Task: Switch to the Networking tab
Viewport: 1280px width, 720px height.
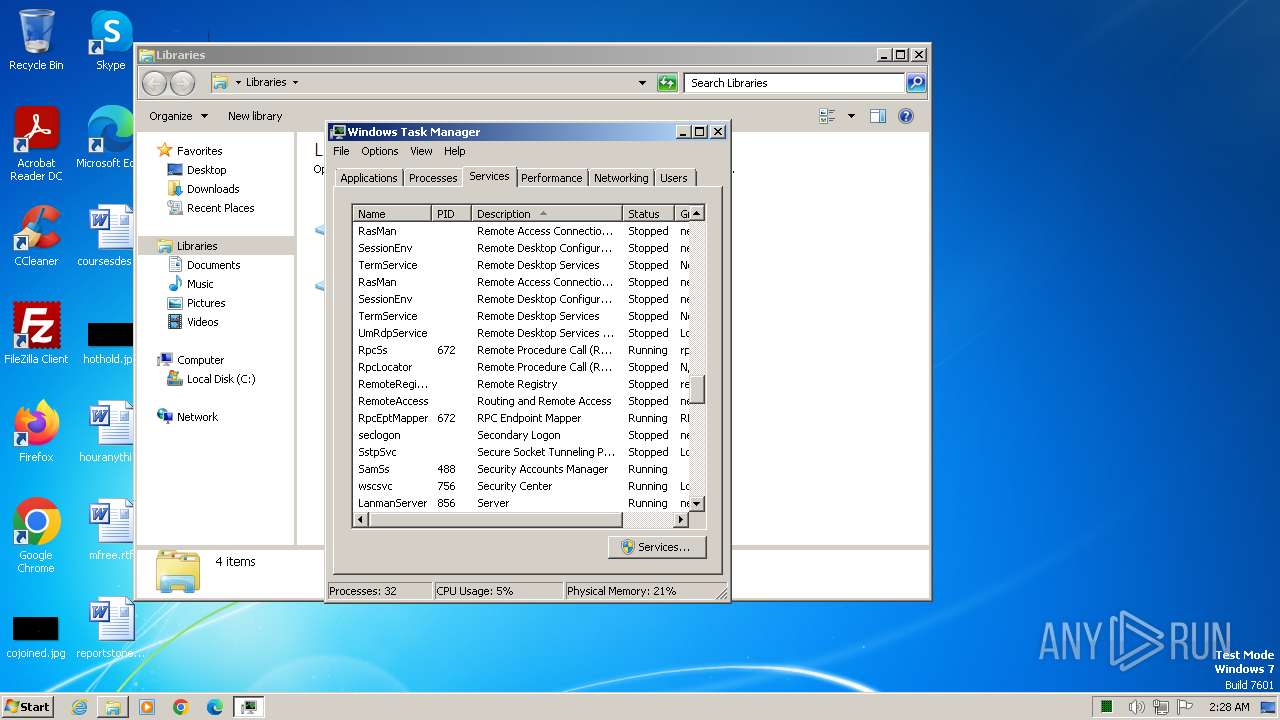Action: coord(621,178)
